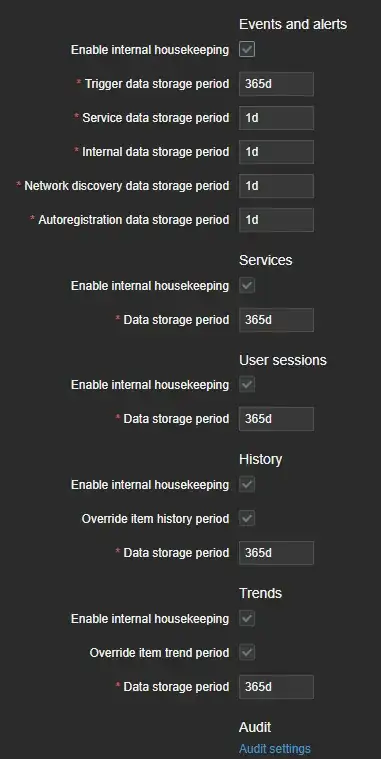Open the Audit settings link
Image resolution: width=381 pixels, height=759 pixels.
pos(274,749)
